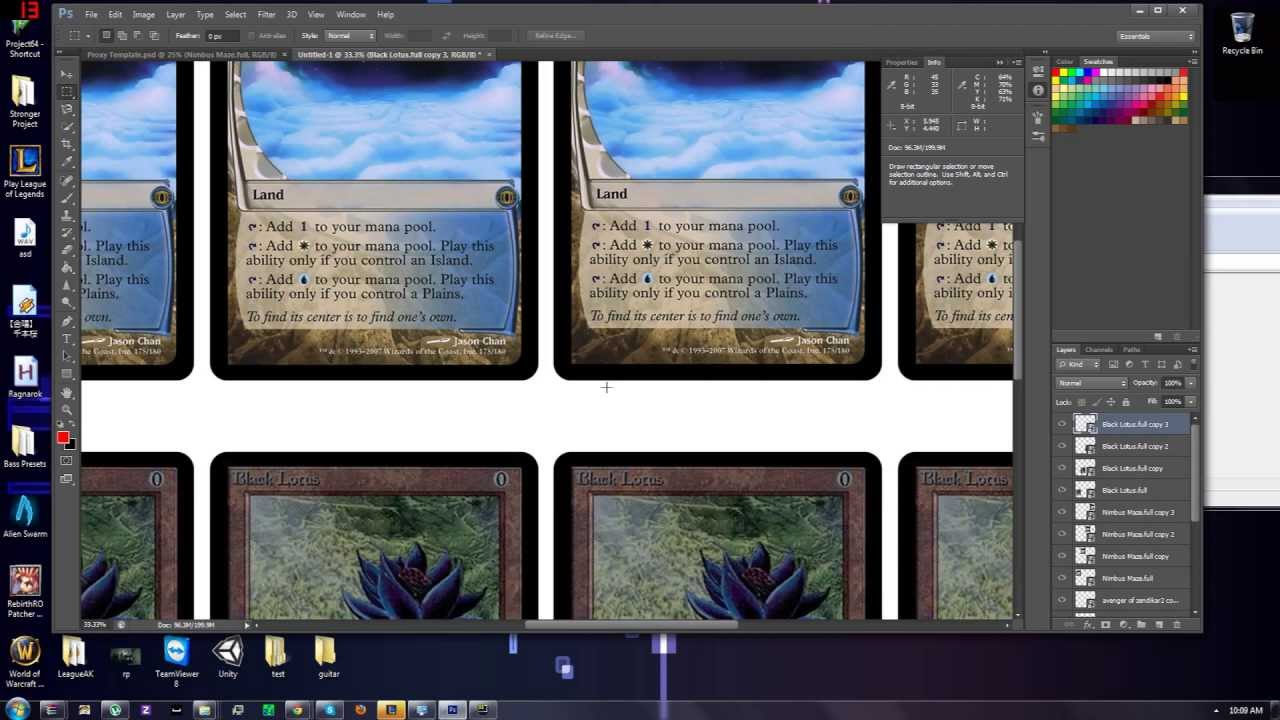Open layer style fx menu
The image size is (1280, 720).
click(x=1088, y=625)
